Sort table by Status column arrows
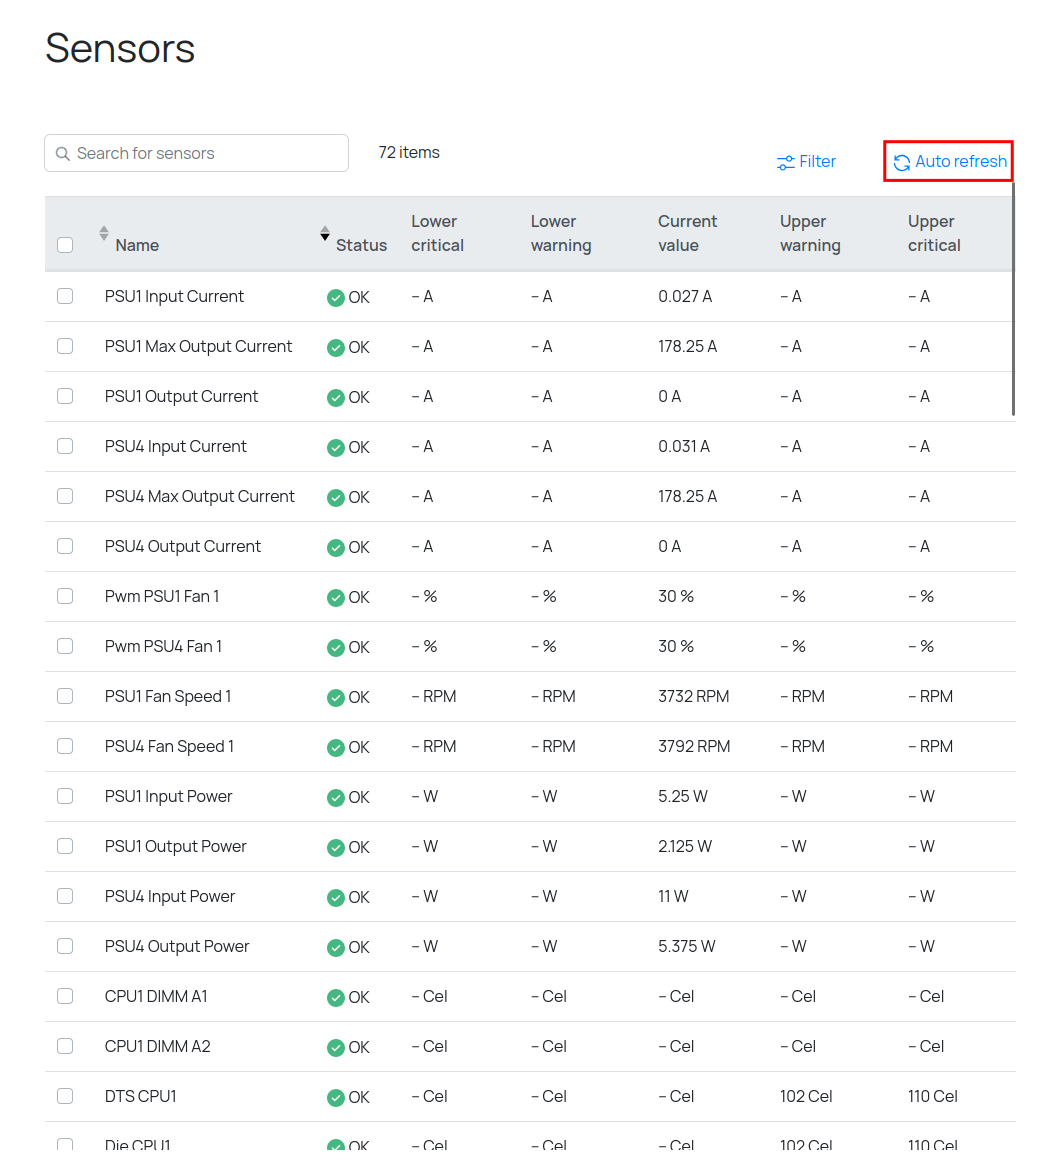1042x1173 pixels. (x=324, y=233)
